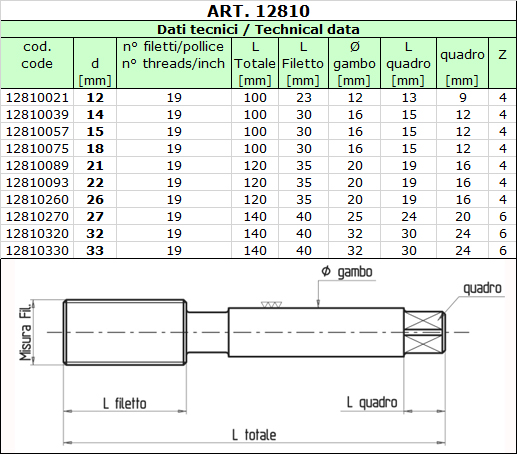
Task: Click the bold d value 27
Action: pos(95,217)
